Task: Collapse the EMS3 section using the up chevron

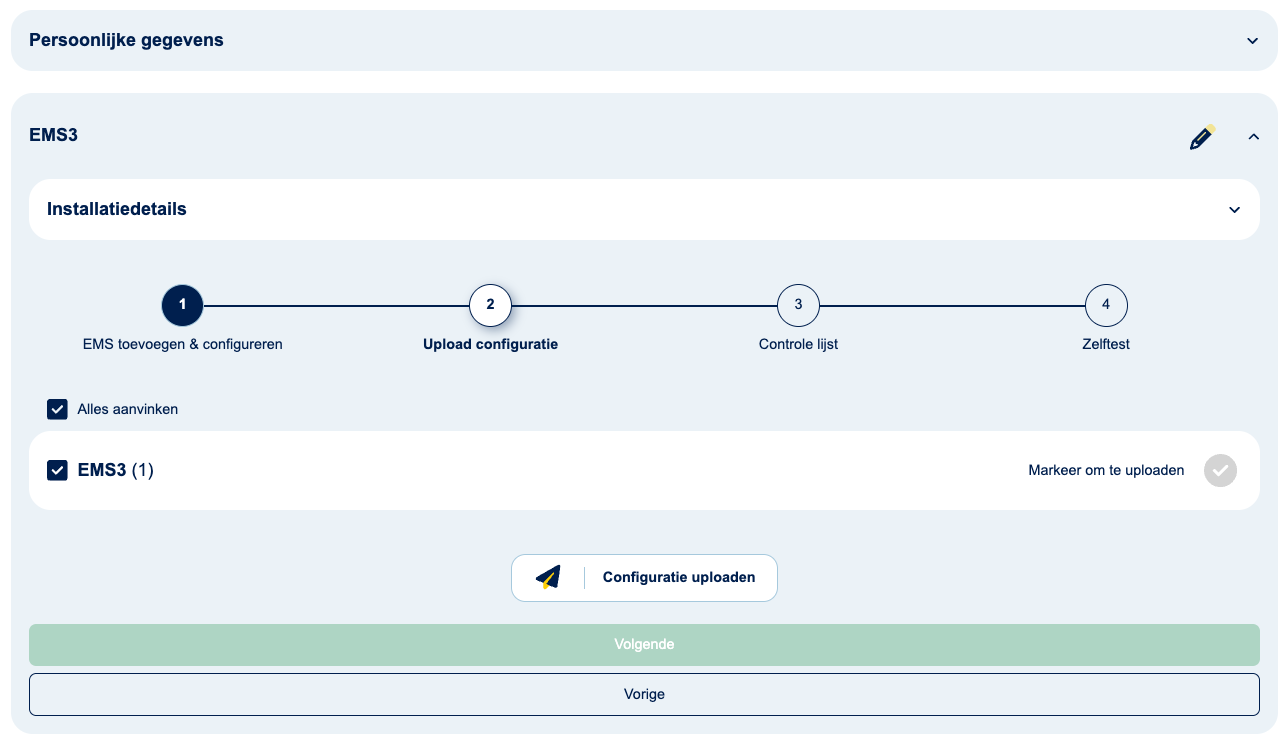Action: 1253,137
